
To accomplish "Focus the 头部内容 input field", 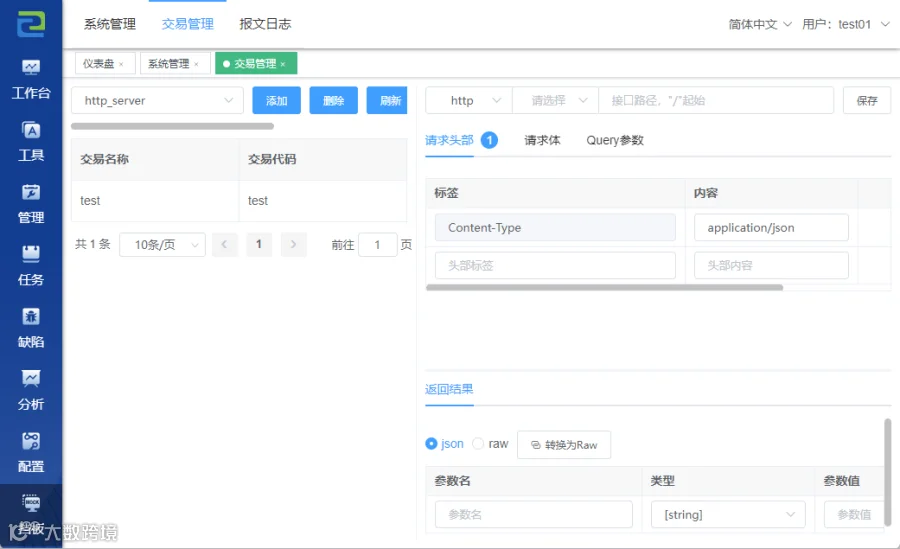I will point(771,265).
